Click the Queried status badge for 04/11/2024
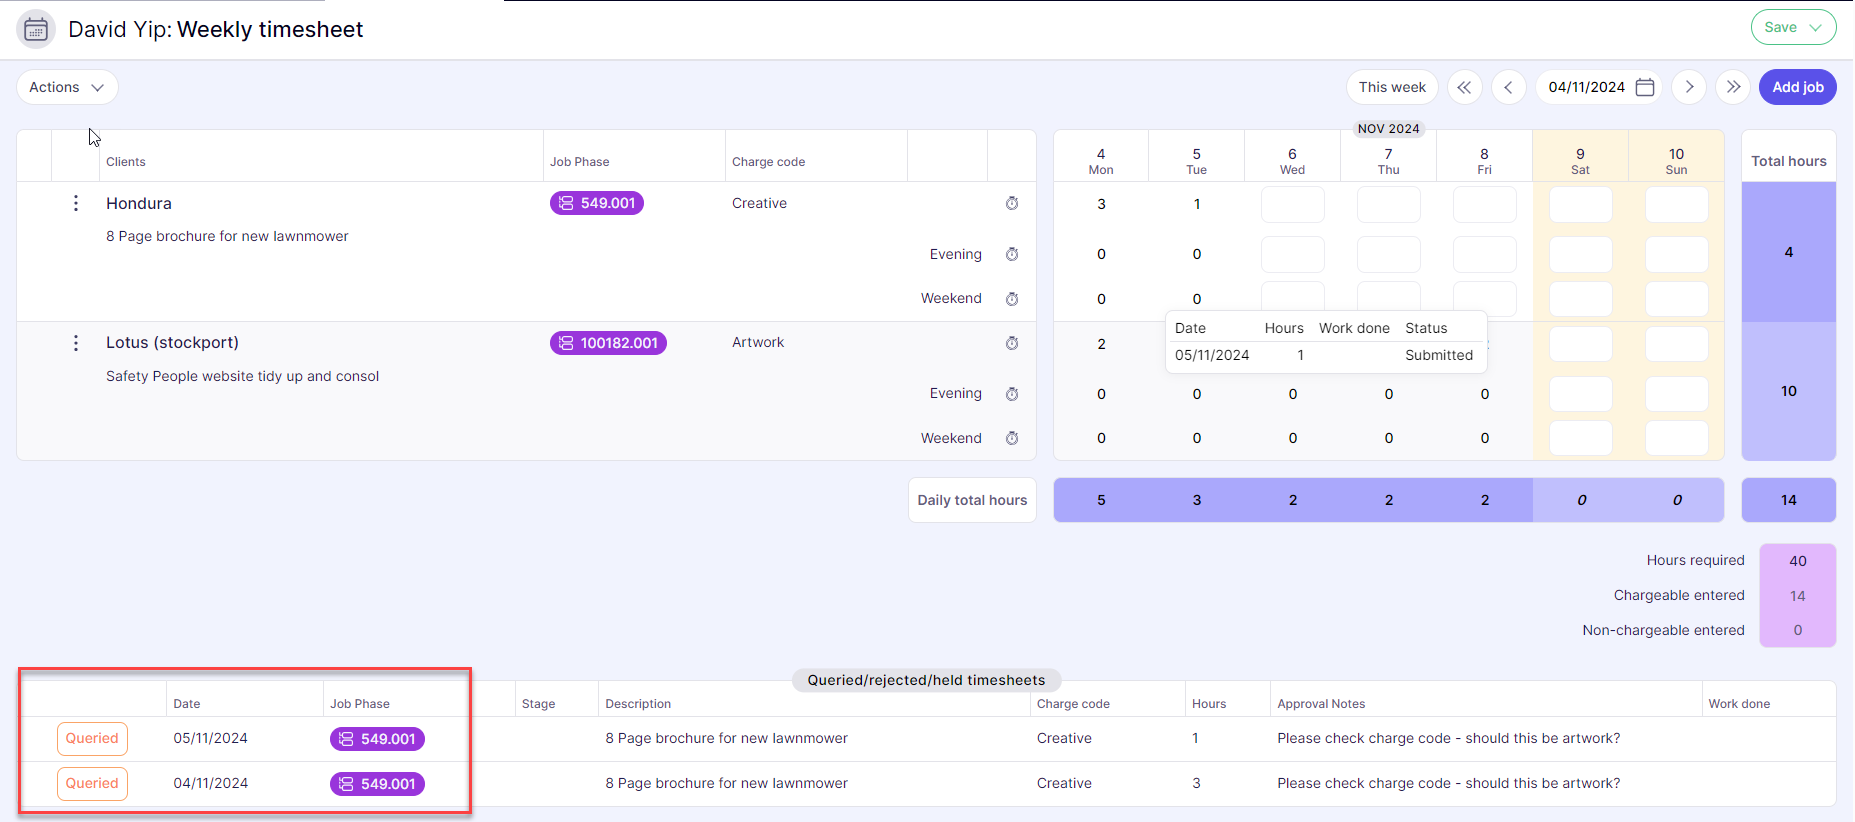The height and width of the screenshot is (822, 1855). coord(92,784)
